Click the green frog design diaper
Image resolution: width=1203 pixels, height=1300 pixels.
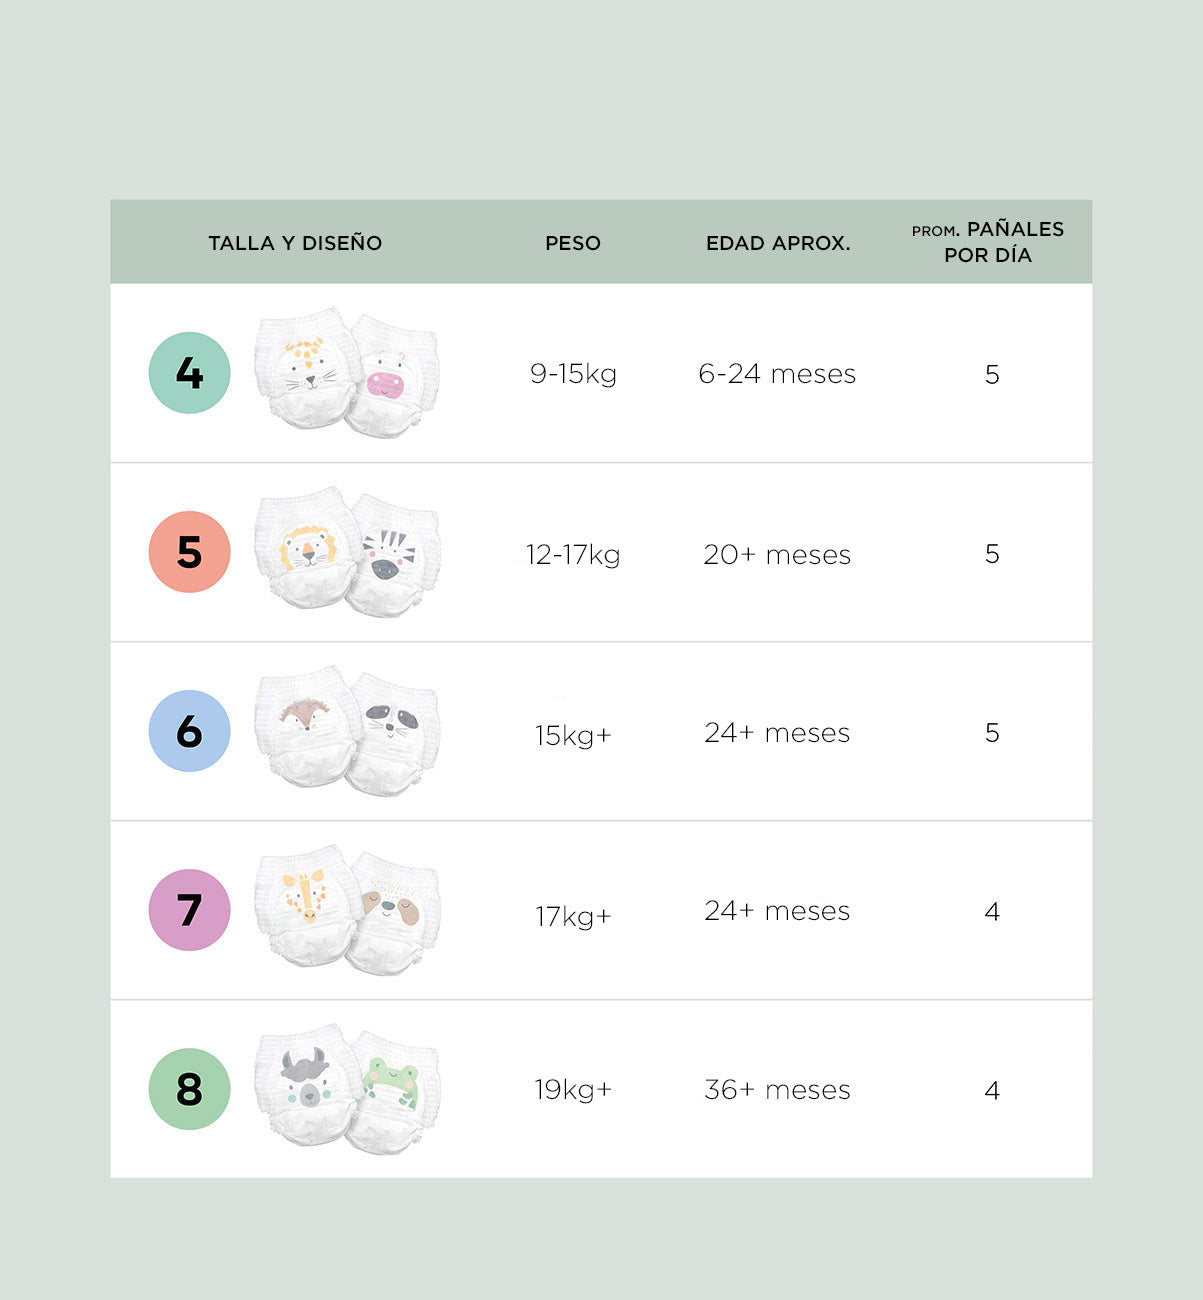(x=392, y=1089)
